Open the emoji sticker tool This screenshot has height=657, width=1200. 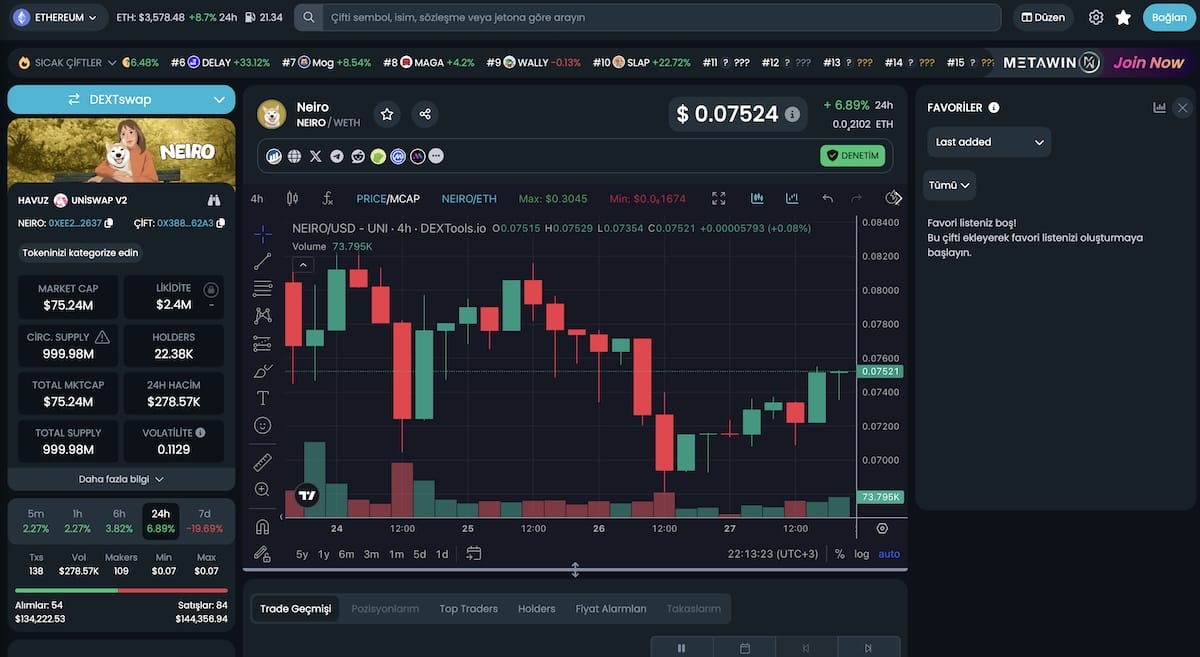pyautogui.click(x=262, y=426)
